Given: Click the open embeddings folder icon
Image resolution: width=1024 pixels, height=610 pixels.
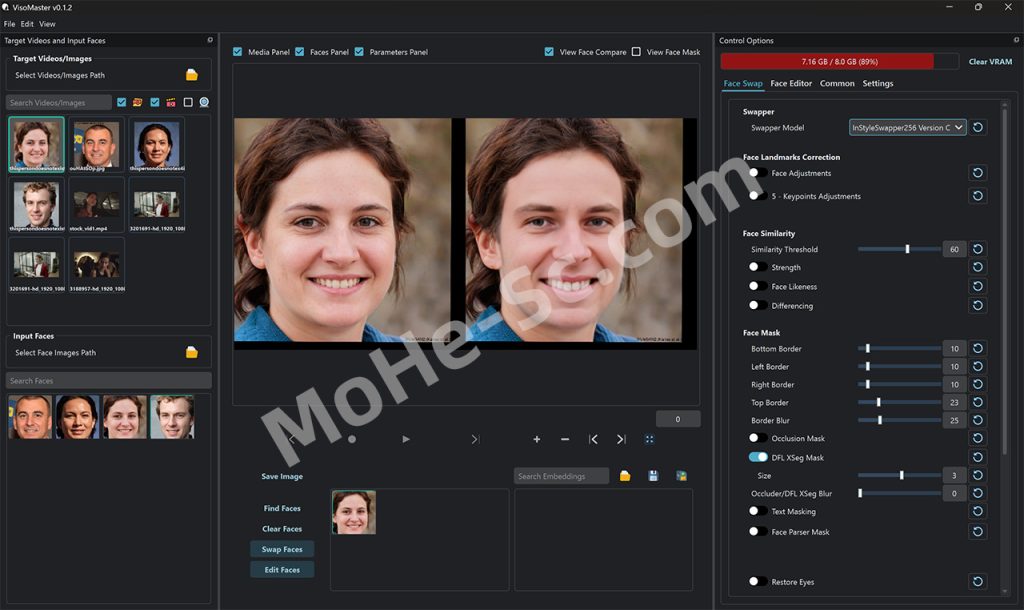Looking at the screenshot, I should [625, 476].
